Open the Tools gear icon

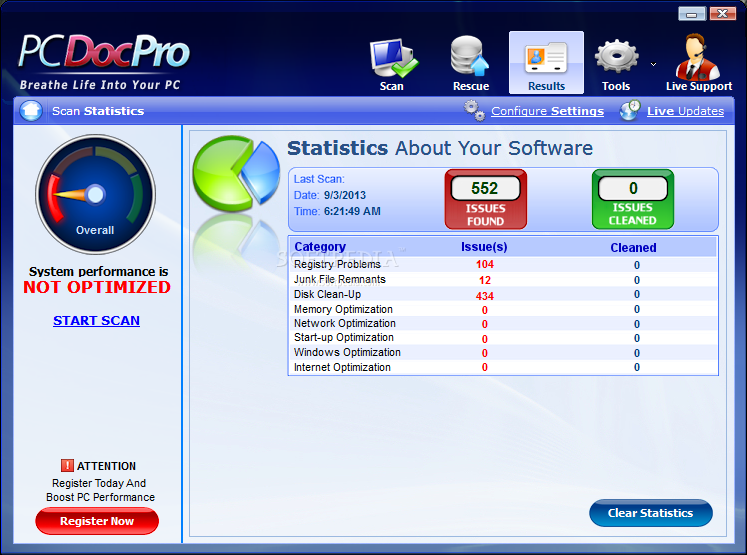pyautogui.click(x=616, y=56)
